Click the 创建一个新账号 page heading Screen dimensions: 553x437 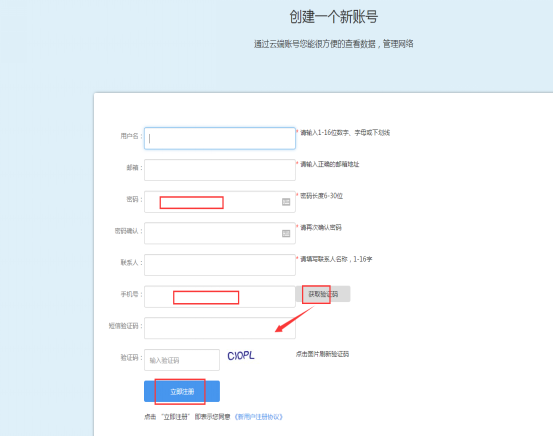pos(334,17)
